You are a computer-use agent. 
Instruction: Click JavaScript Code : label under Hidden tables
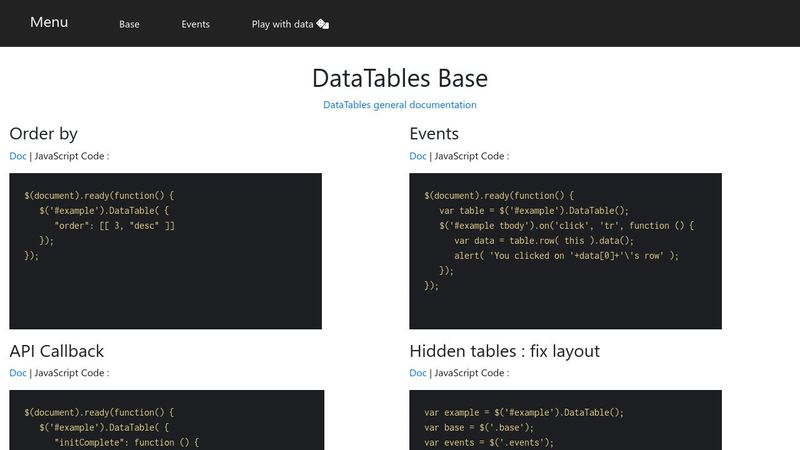(472, 373)
